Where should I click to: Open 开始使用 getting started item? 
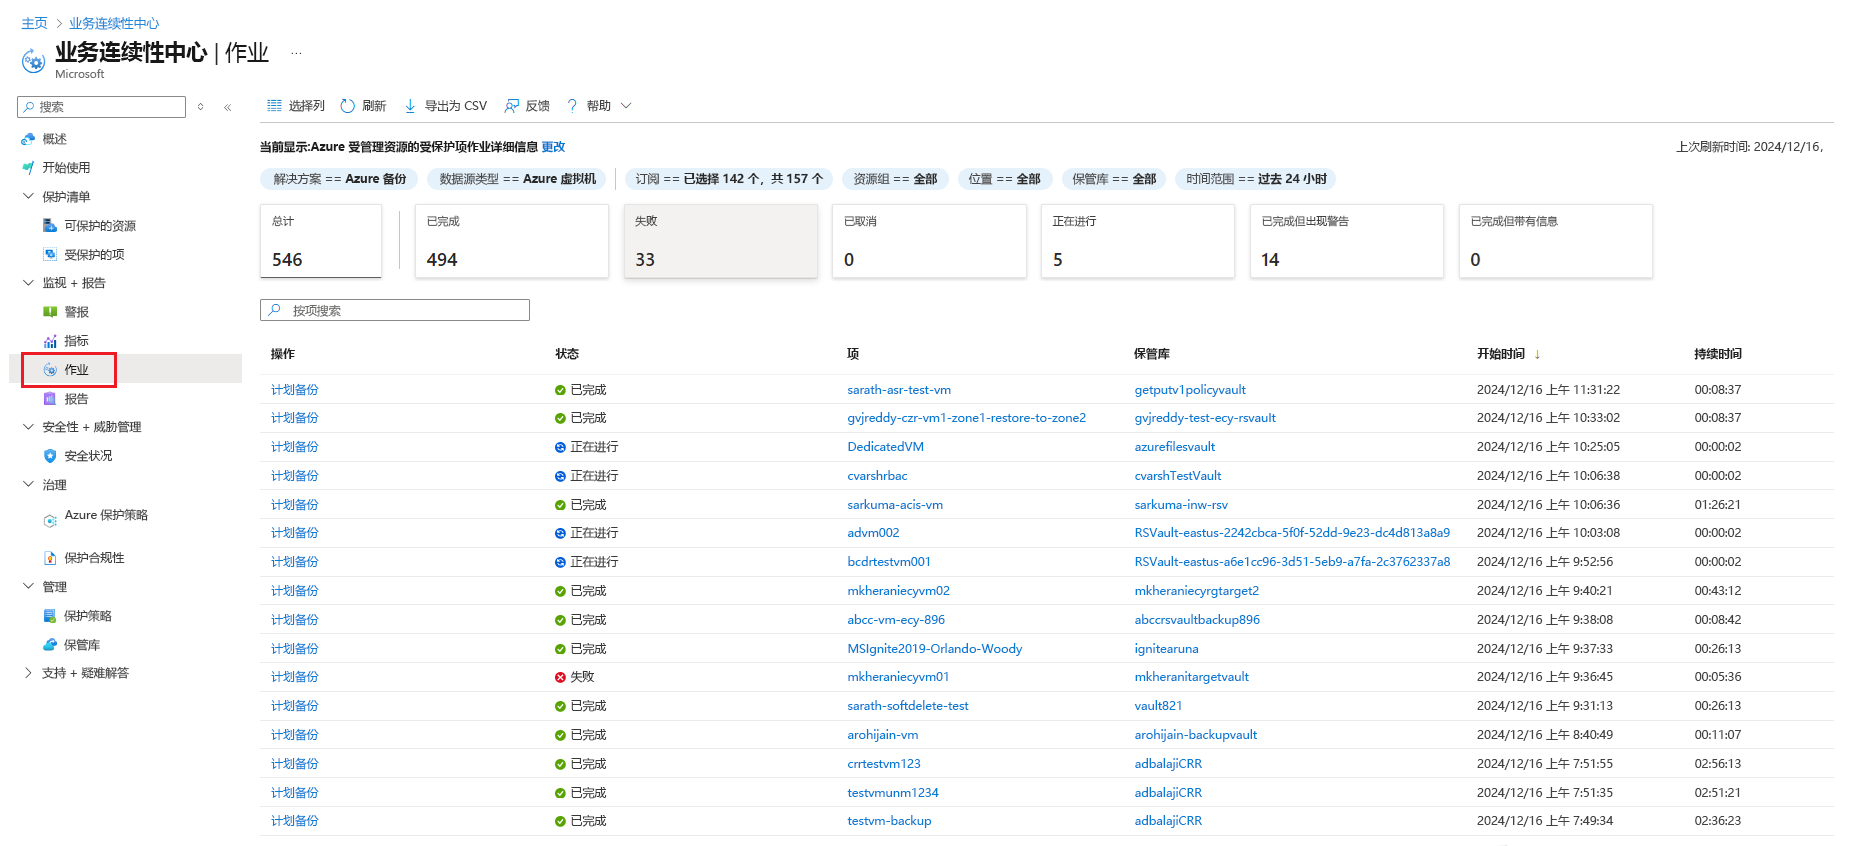click(x=66, y=168)
